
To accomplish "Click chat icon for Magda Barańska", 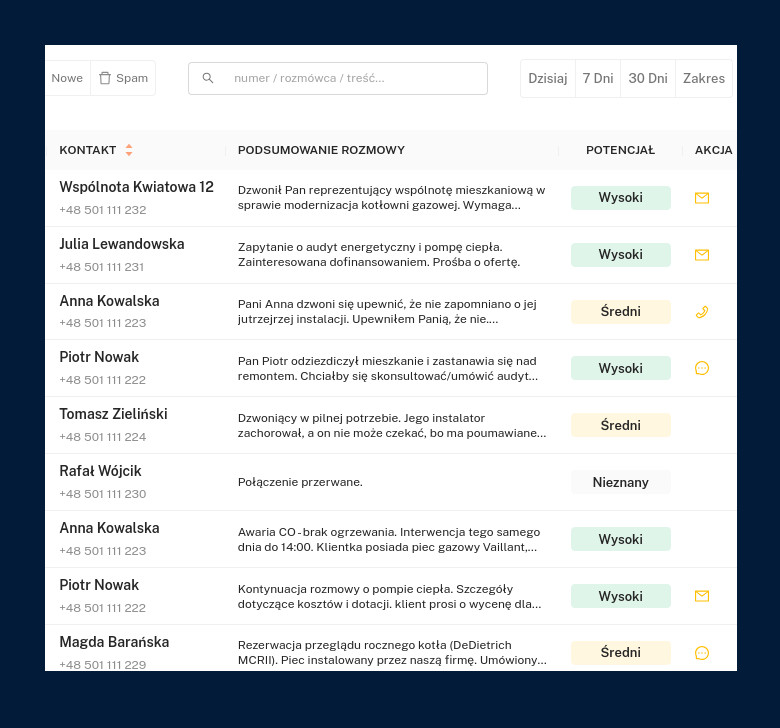I will tap(702, 653).
